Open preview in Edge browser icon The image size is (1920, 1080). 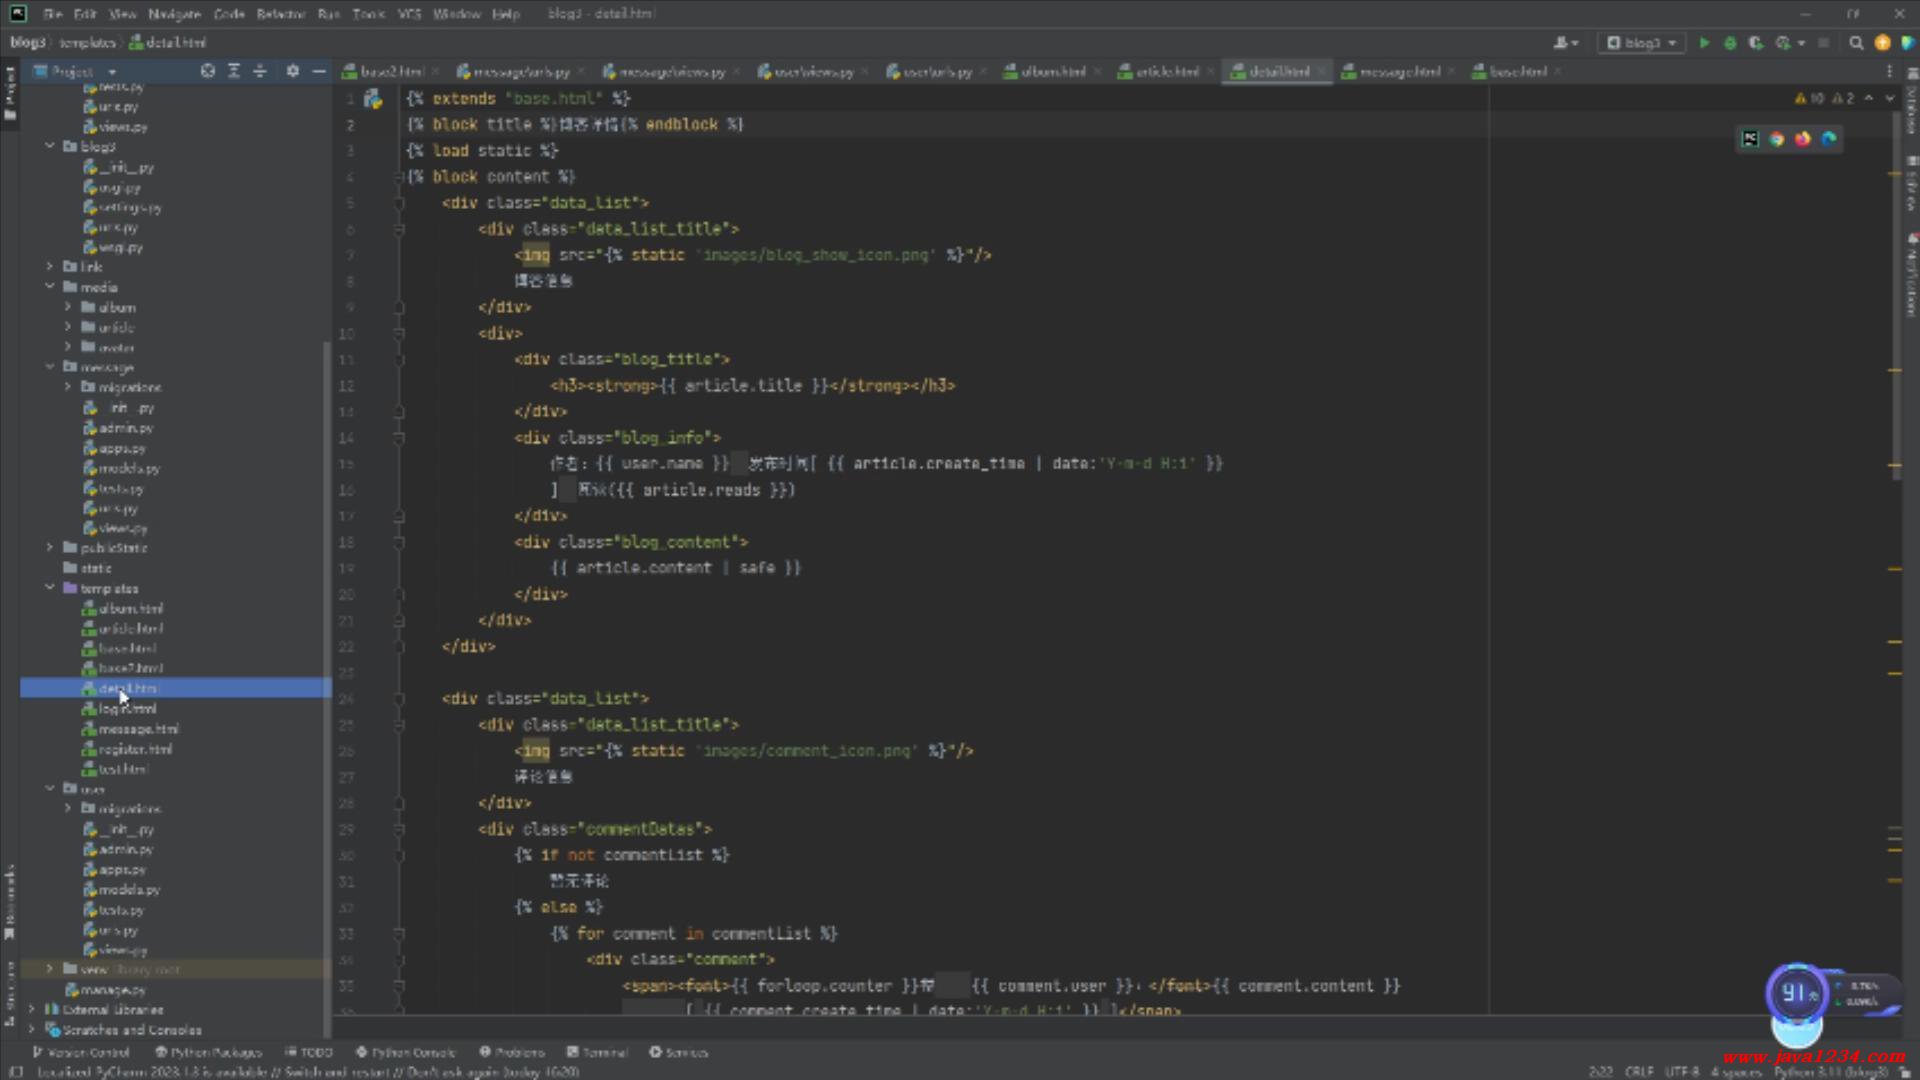tap(1829, 139)
